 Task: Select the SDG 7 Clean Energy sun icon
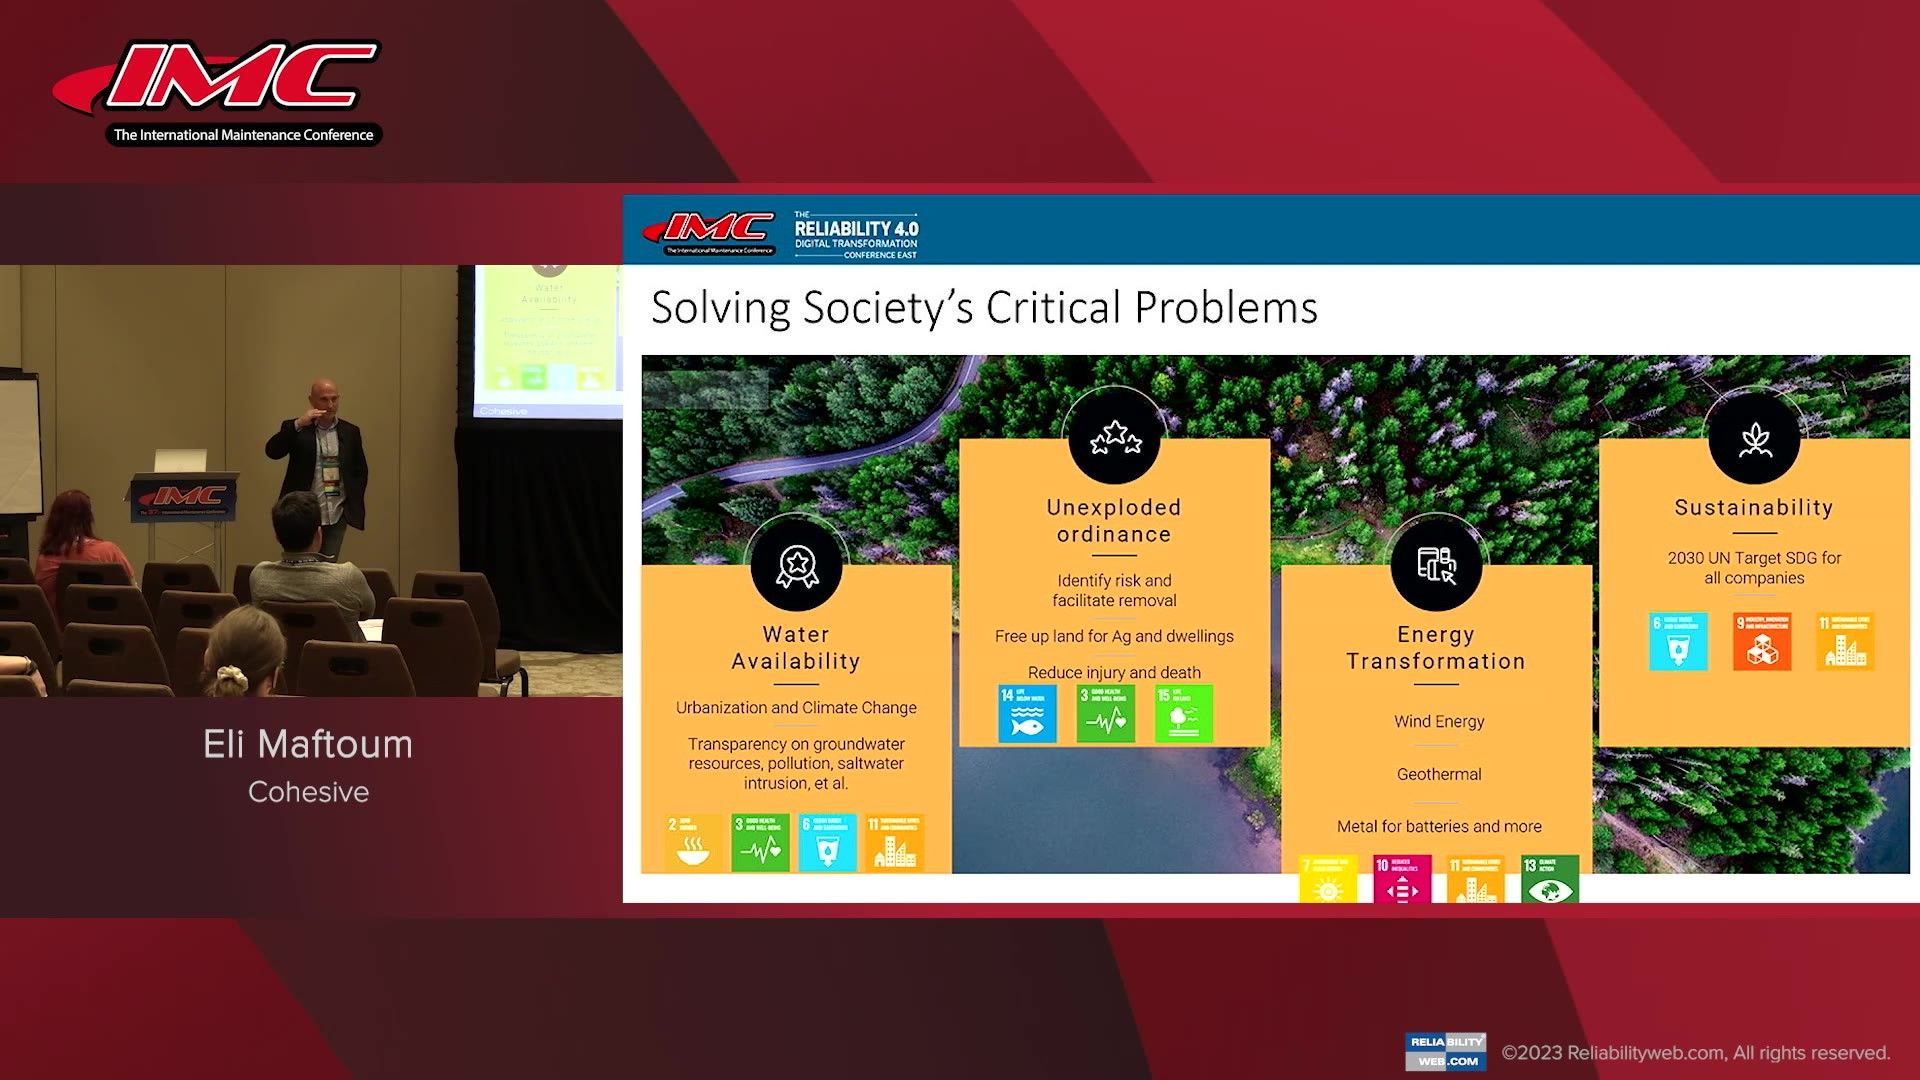click(x=1327, y=877)
